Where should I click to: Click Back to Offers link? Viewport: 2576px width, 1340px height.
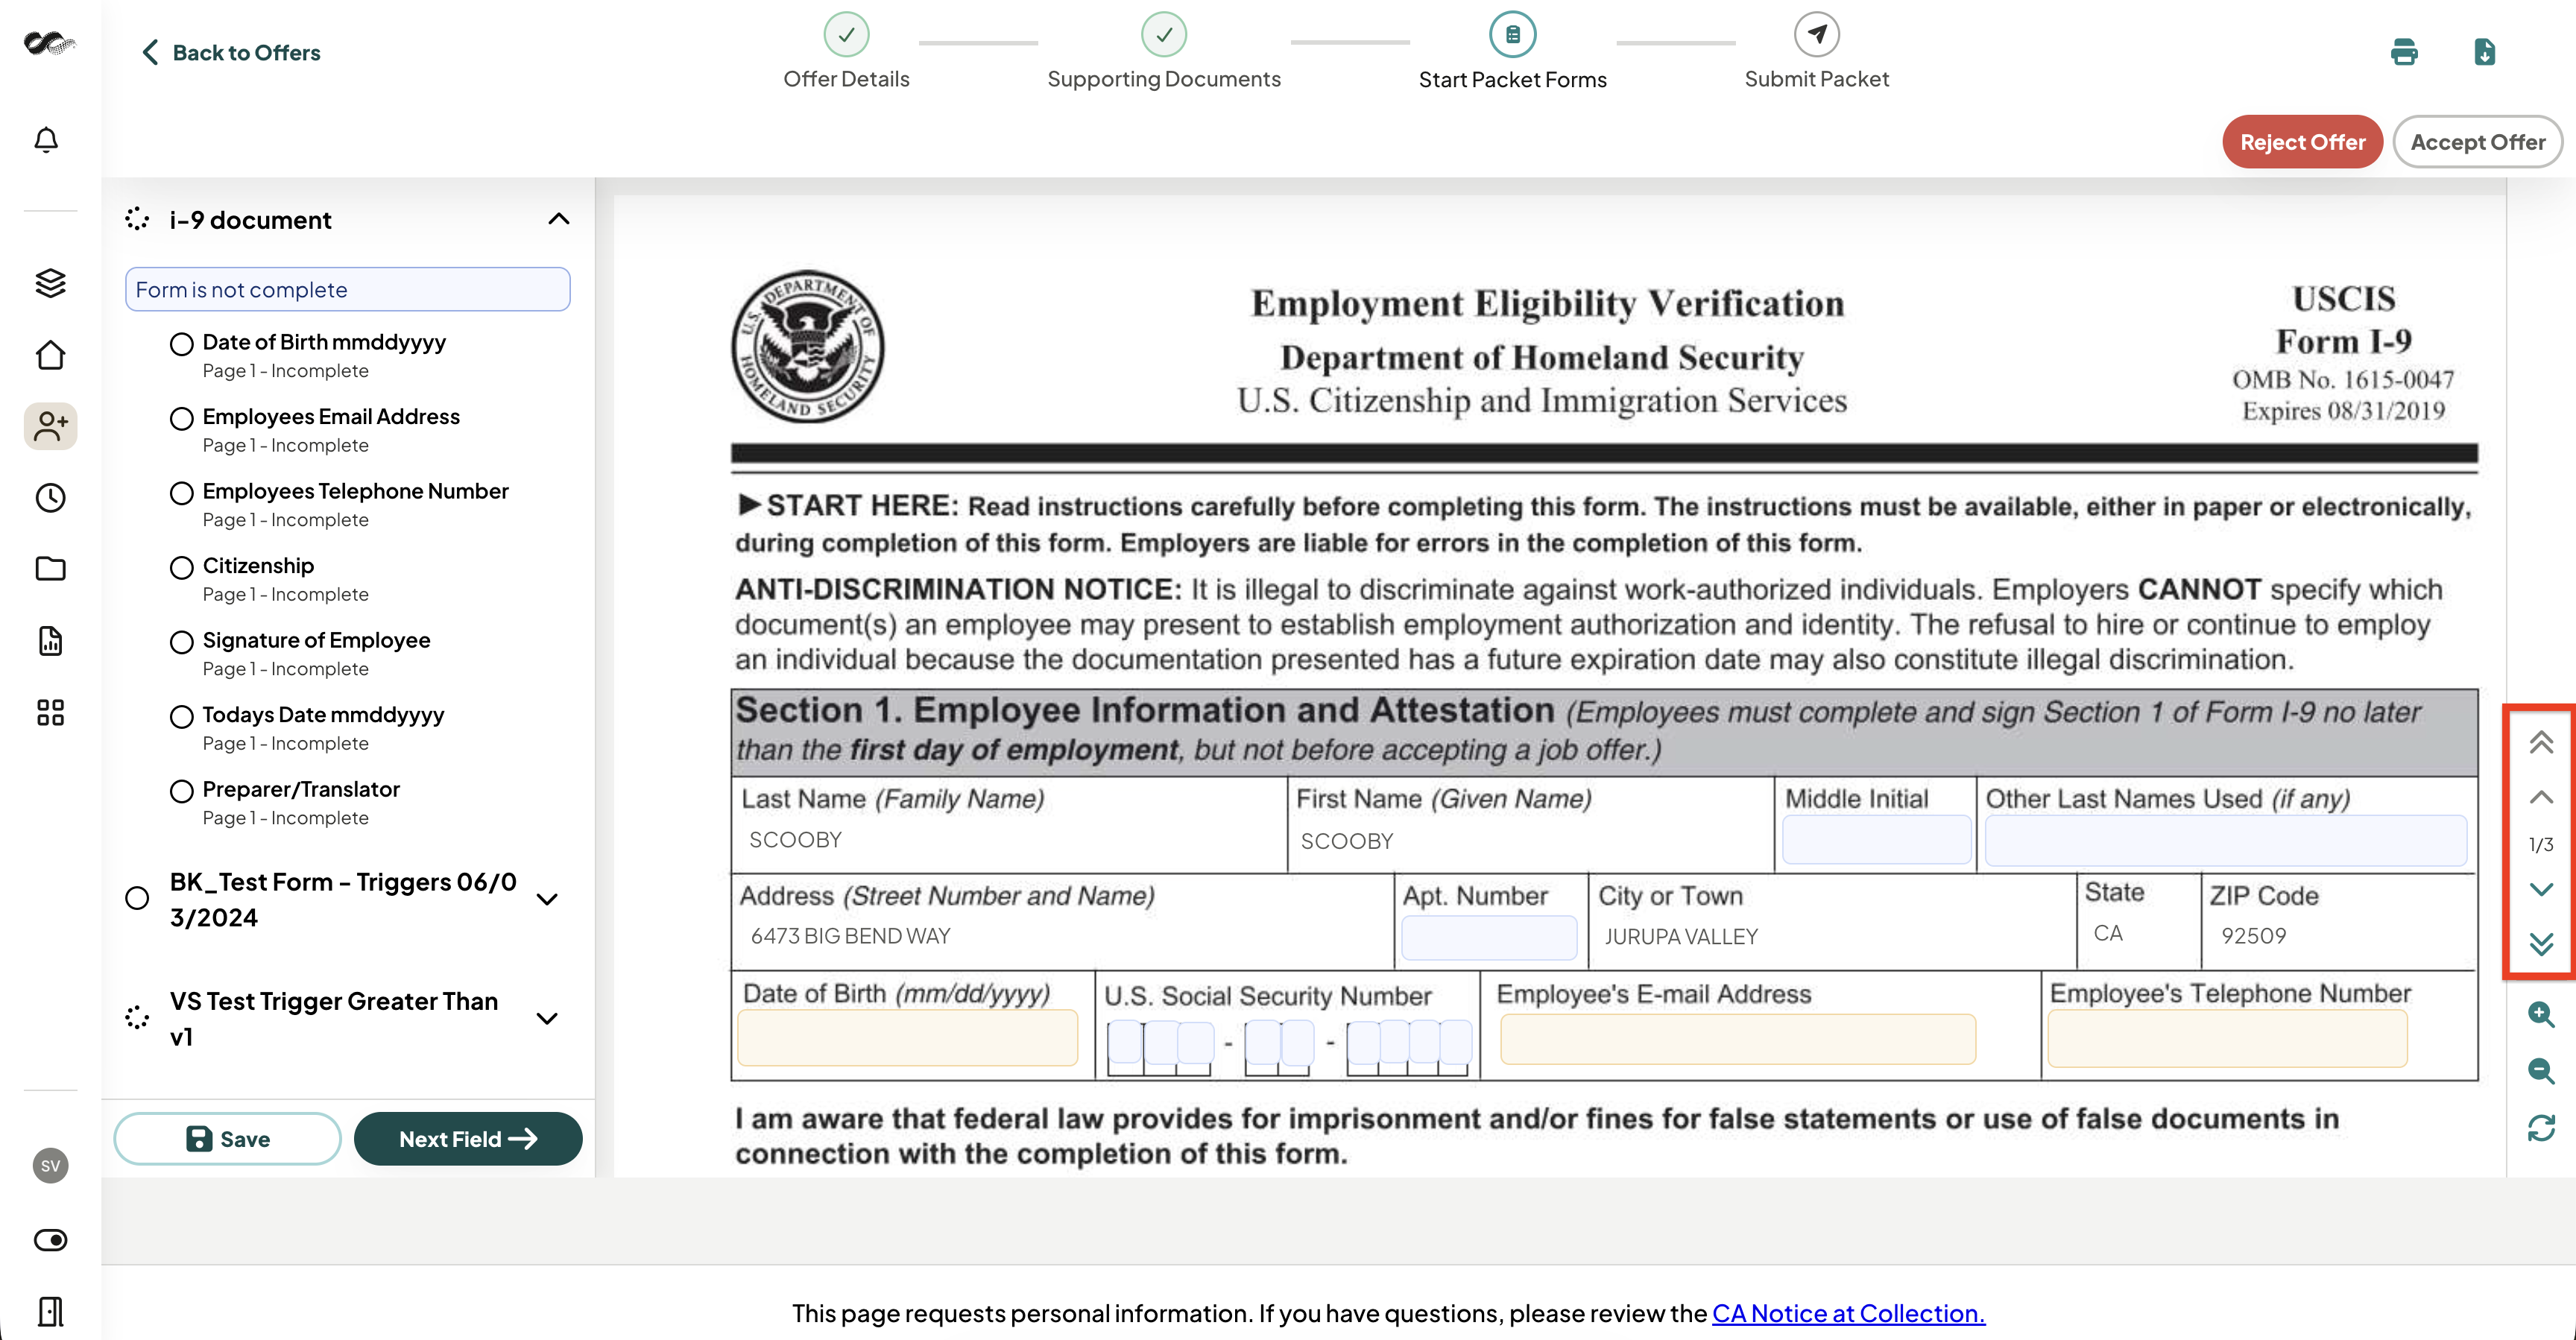[231, 53]
